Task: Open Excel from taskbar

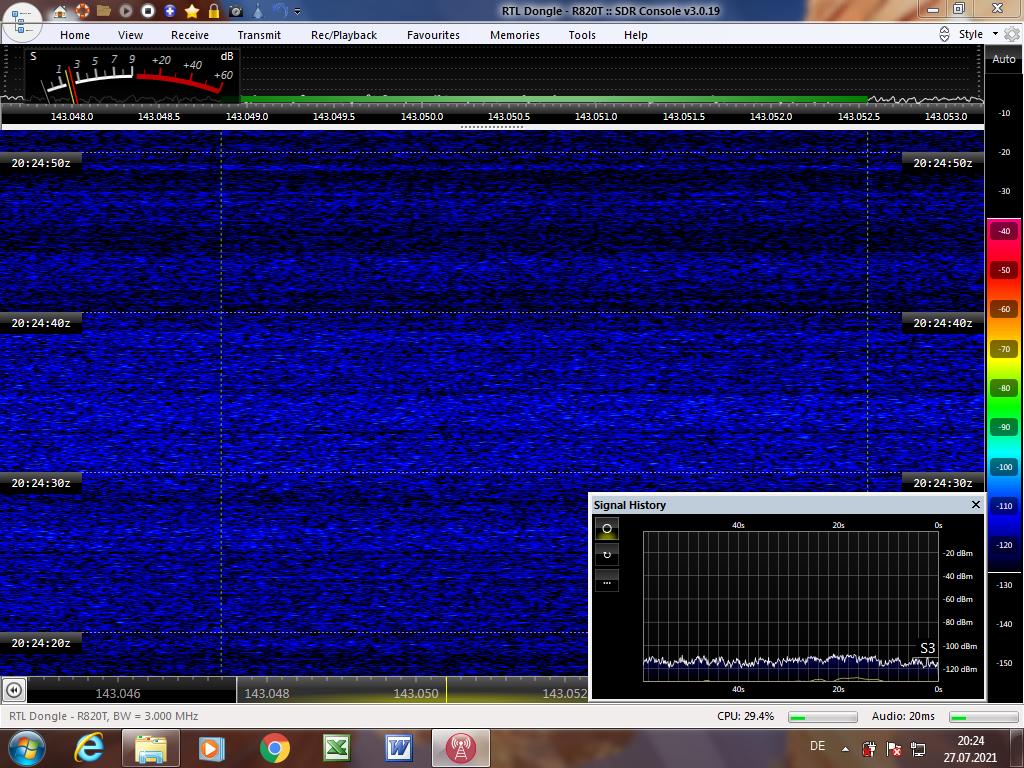Action: point(337,748)
